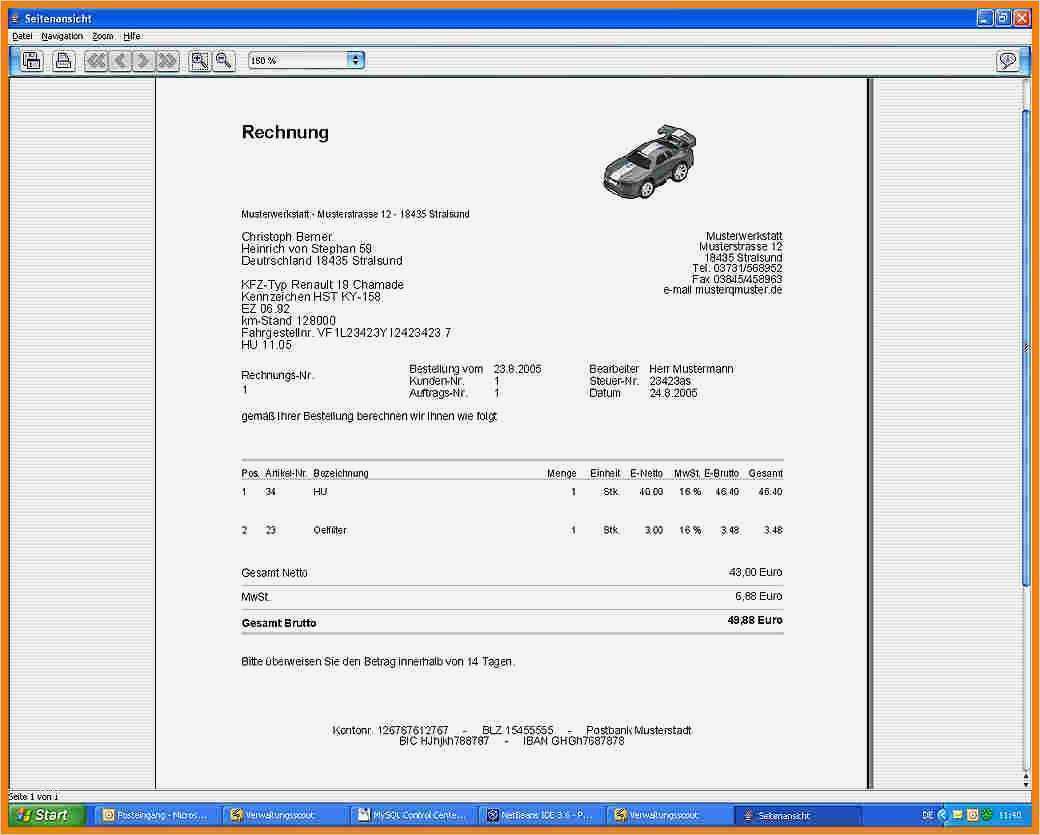Click the 'Kennzeichen HST KY-158' line
Screen dimensions: 1040x835
pyautogui.click(x=311, y=296)
